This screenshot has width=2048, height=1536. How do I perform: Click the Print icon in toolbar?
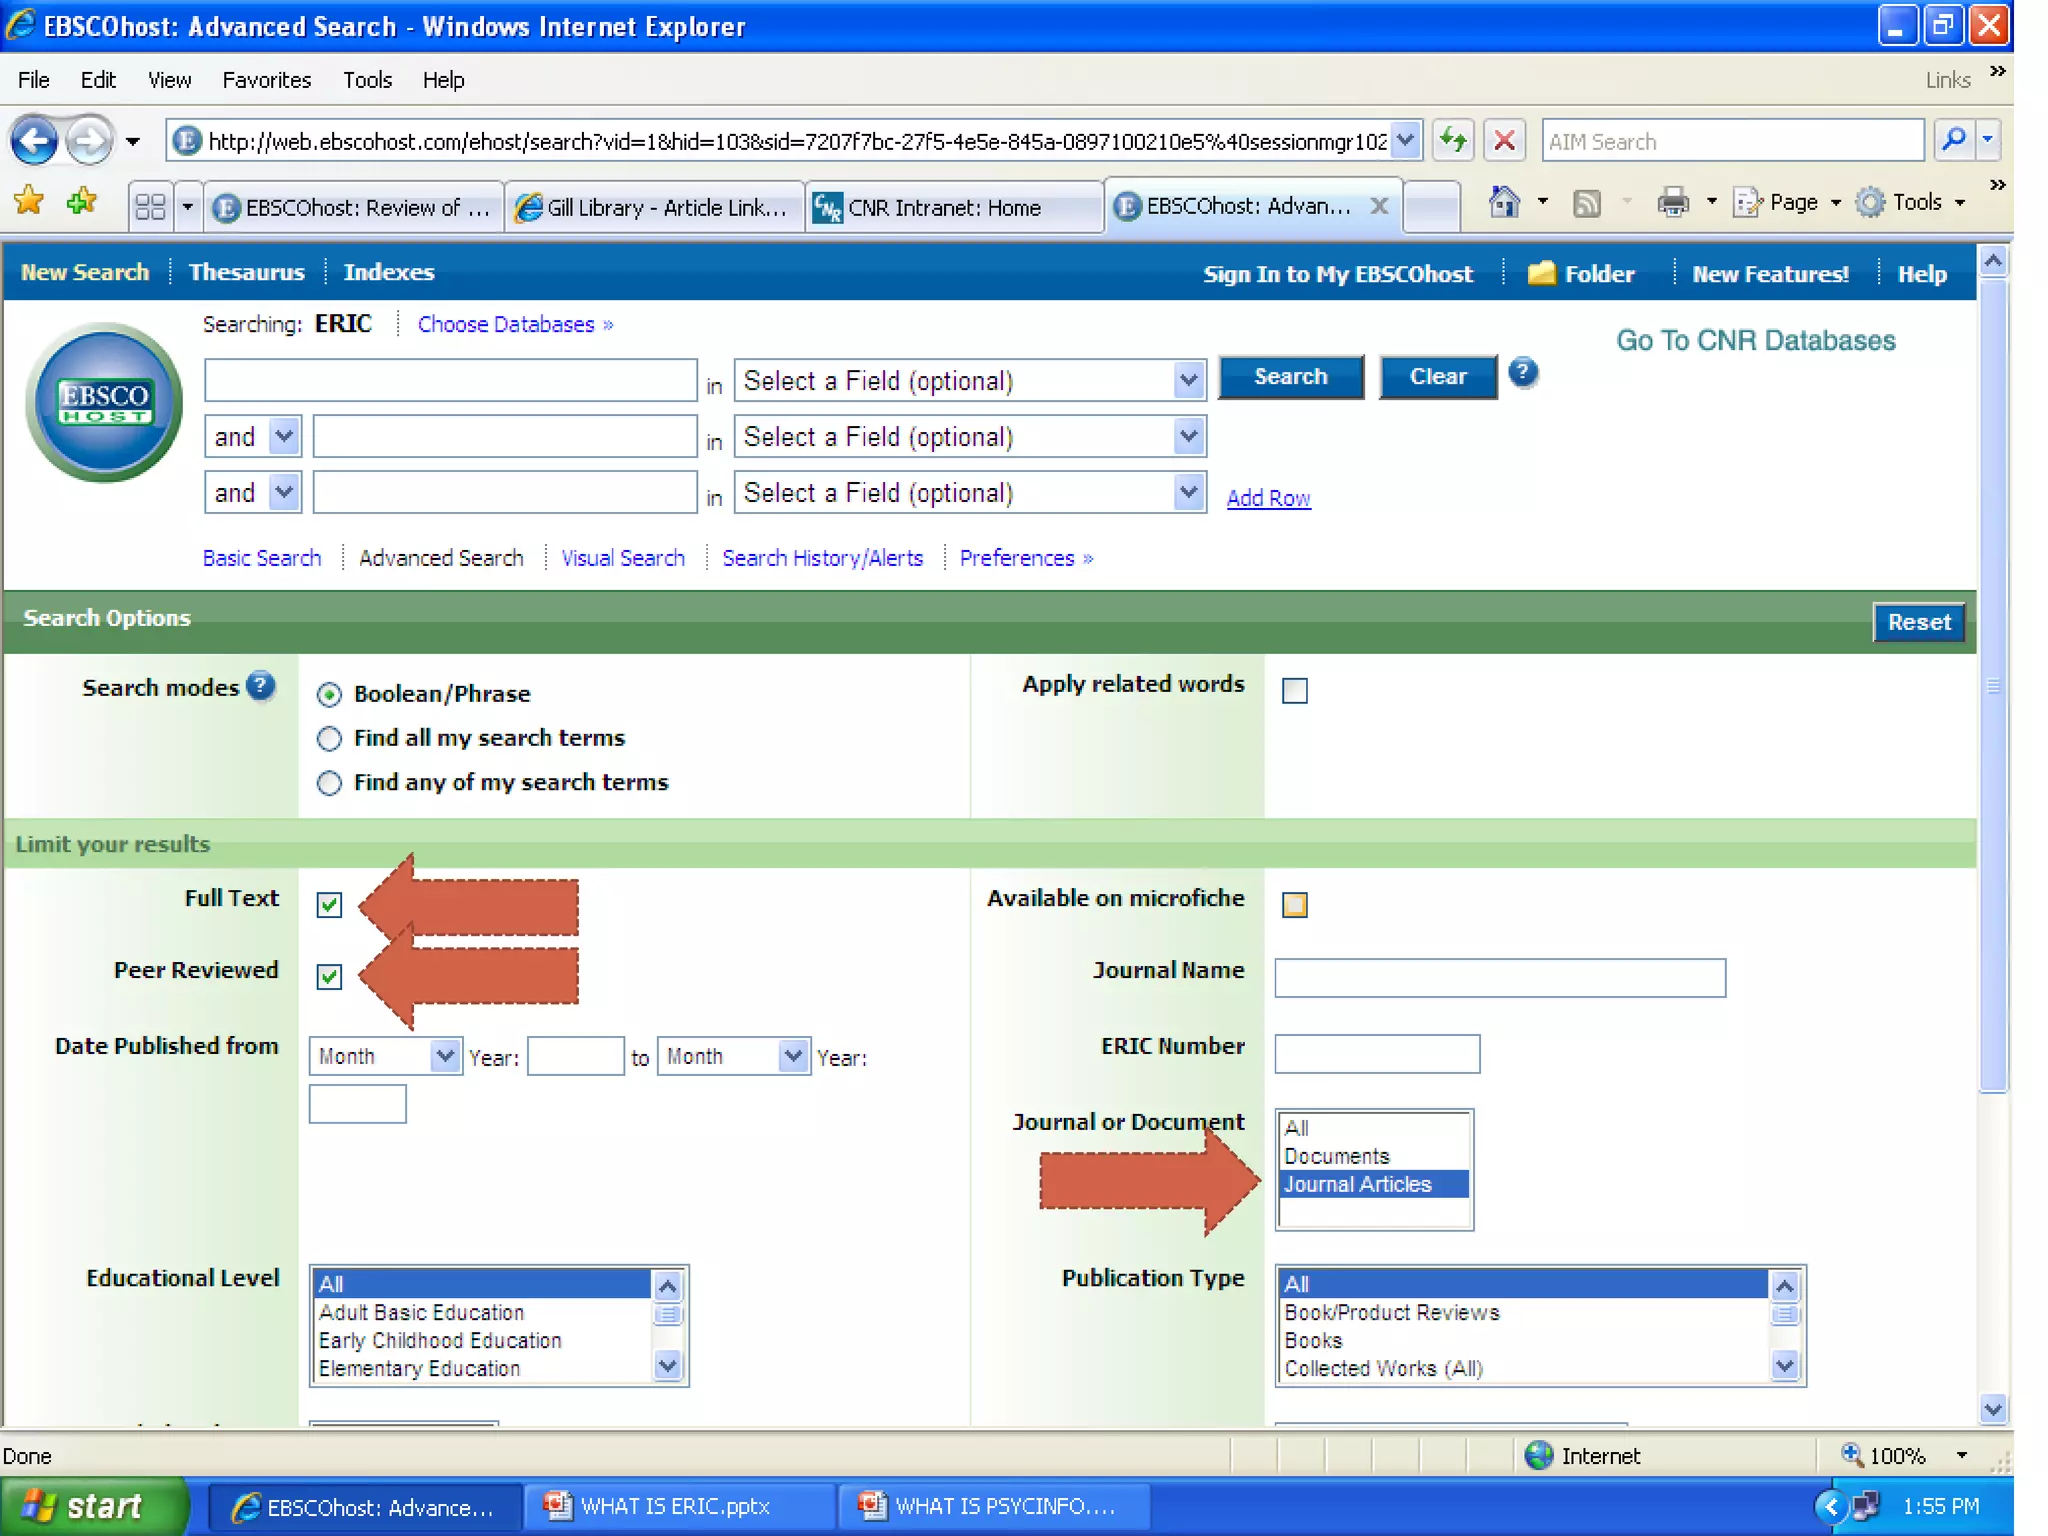coord(1673,203)
